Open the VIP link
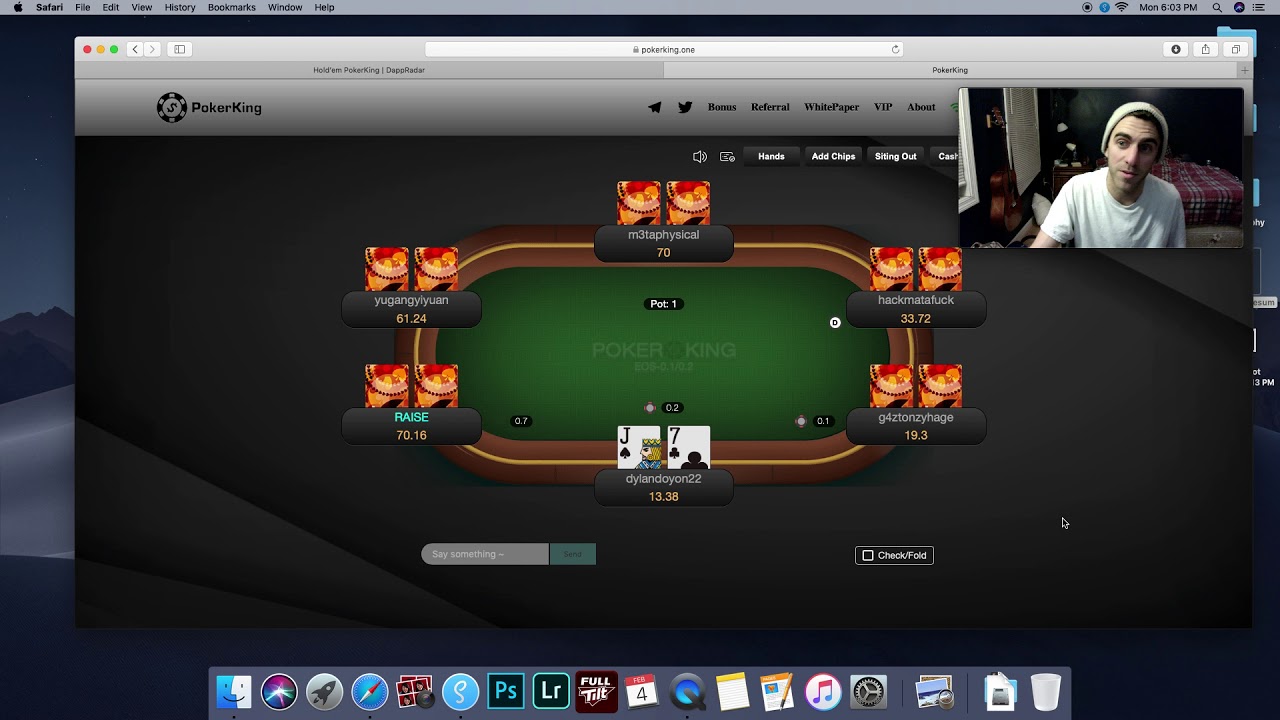This screenshot has width=1280, height=720. (883, 107)
